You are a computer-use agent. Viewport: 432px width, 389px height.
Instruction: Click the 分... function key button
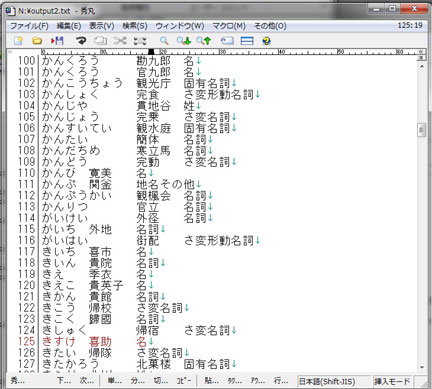point(138,380)
